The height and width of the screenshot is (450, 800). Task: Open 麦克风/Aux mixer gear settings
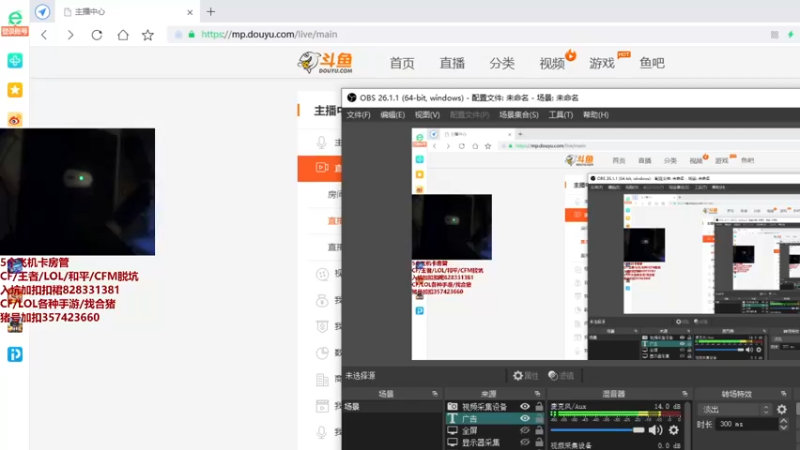tap(673, 430)
